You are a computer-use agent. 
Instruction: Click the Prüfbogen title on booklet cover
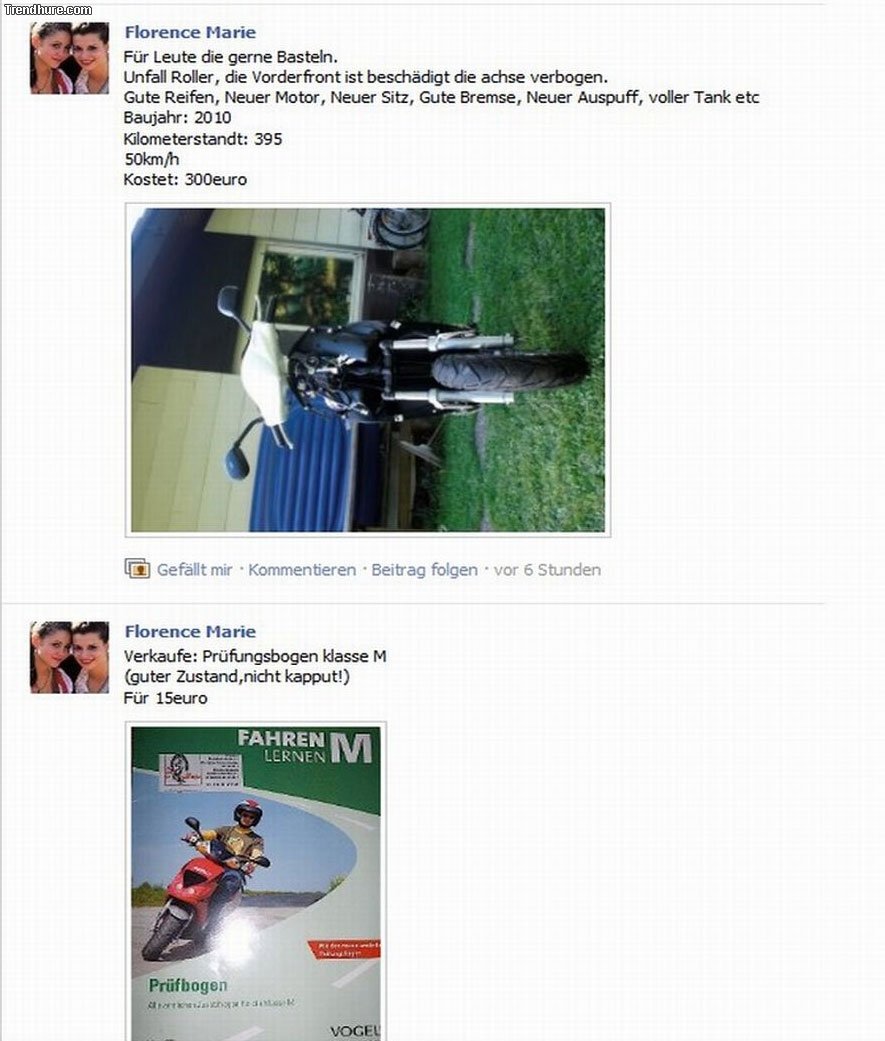point(188,986)
